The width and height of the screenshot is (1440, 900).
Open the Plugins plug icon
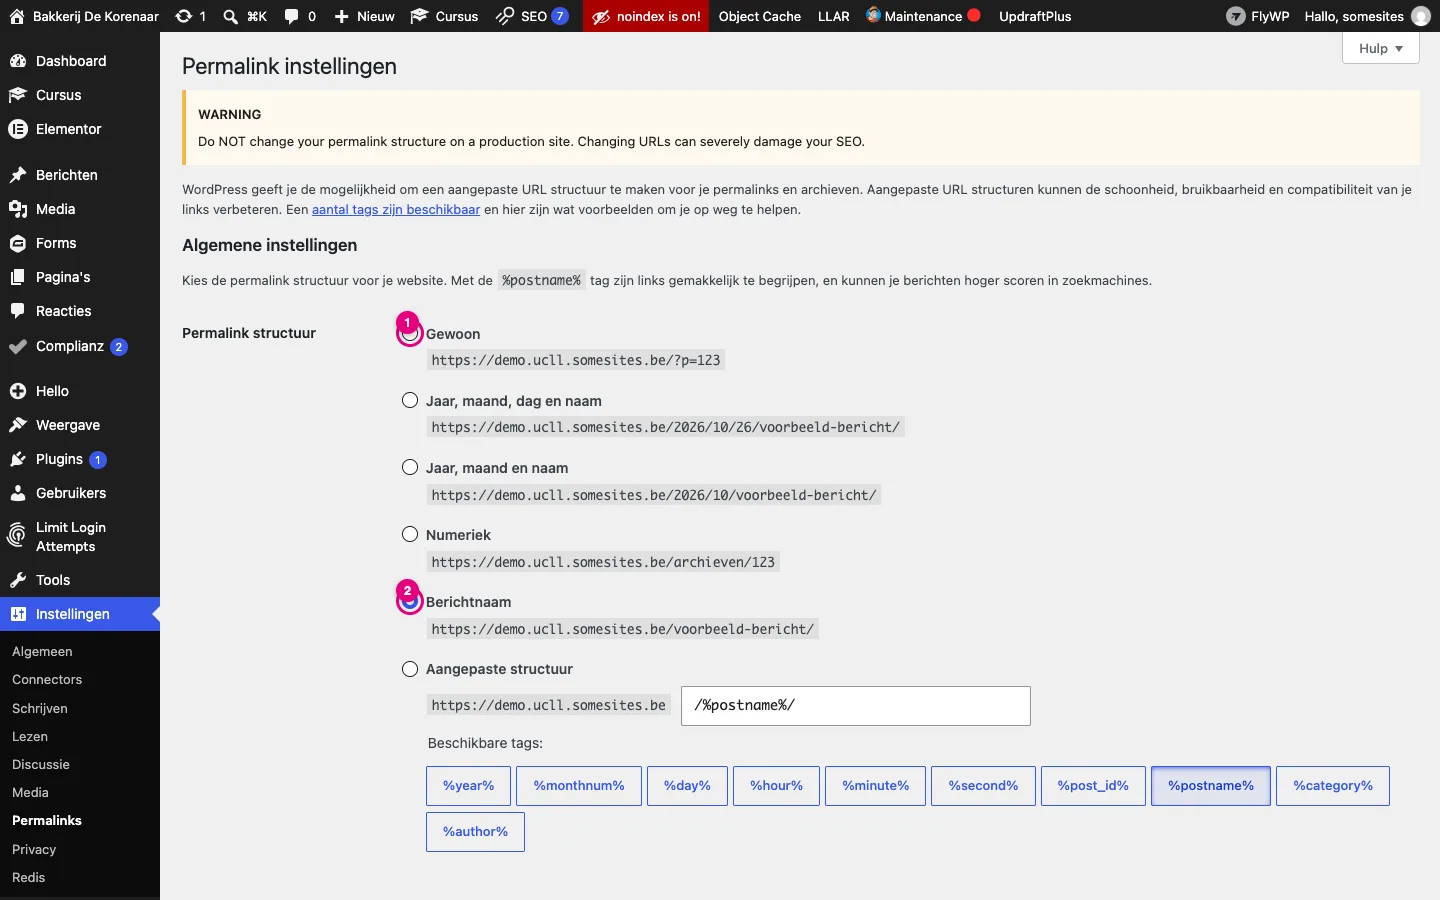point(17,459)
